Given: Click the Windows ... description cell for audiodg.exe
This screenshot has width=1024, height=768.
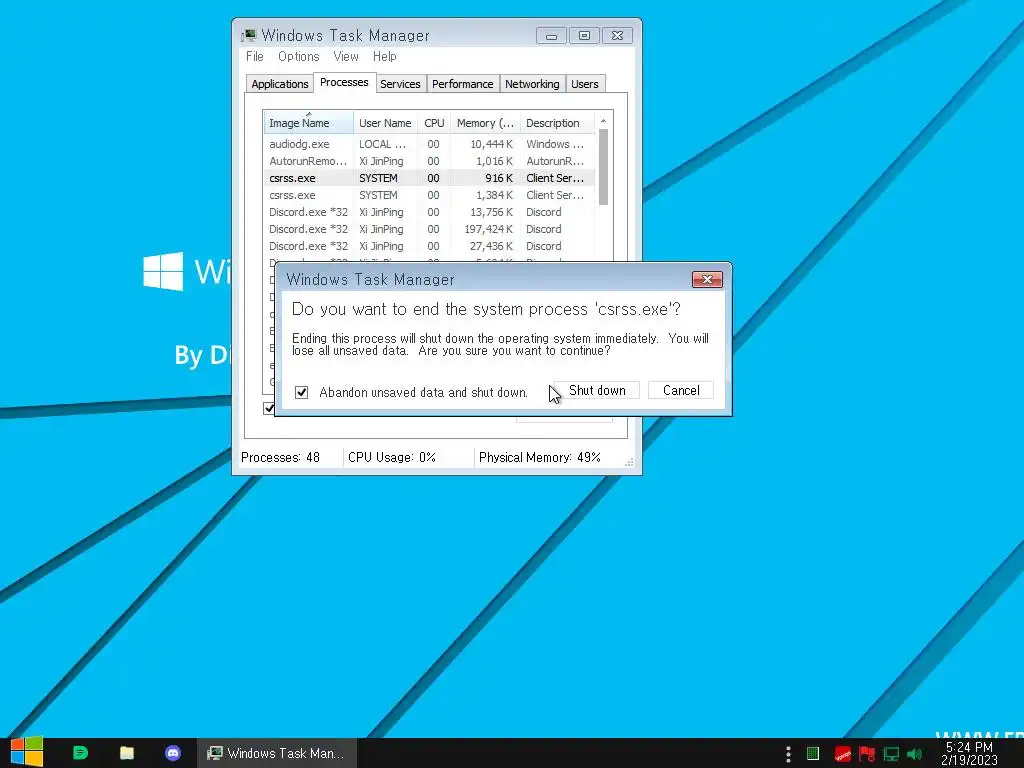Looking at the screenshot, I should coord(555,144).
